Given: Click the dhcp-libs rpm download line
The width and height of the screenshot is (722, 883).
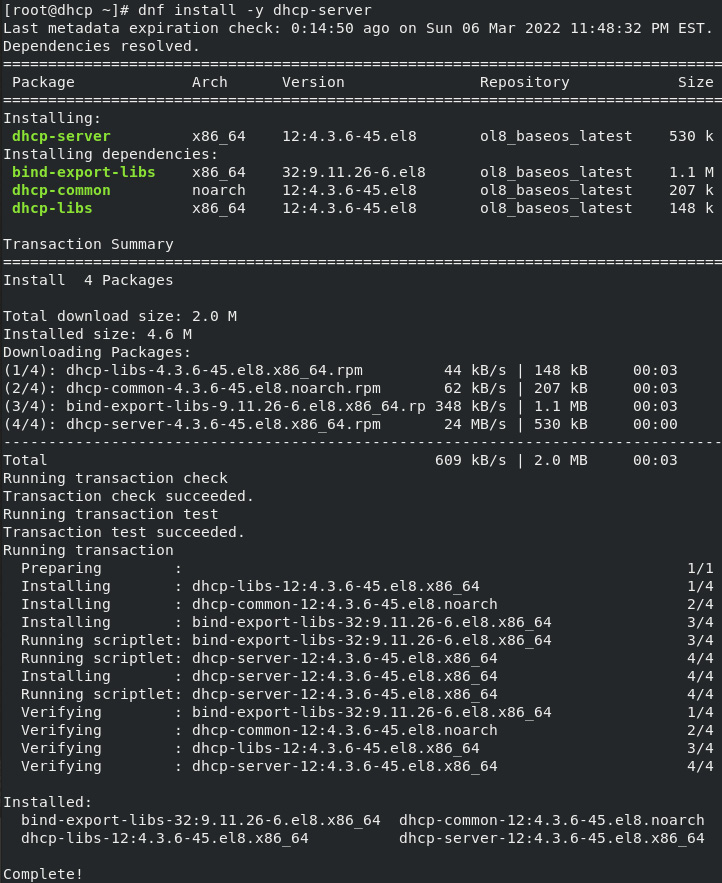Looking at the screenshot, I should pyautogui.click(x=340, y=371).
